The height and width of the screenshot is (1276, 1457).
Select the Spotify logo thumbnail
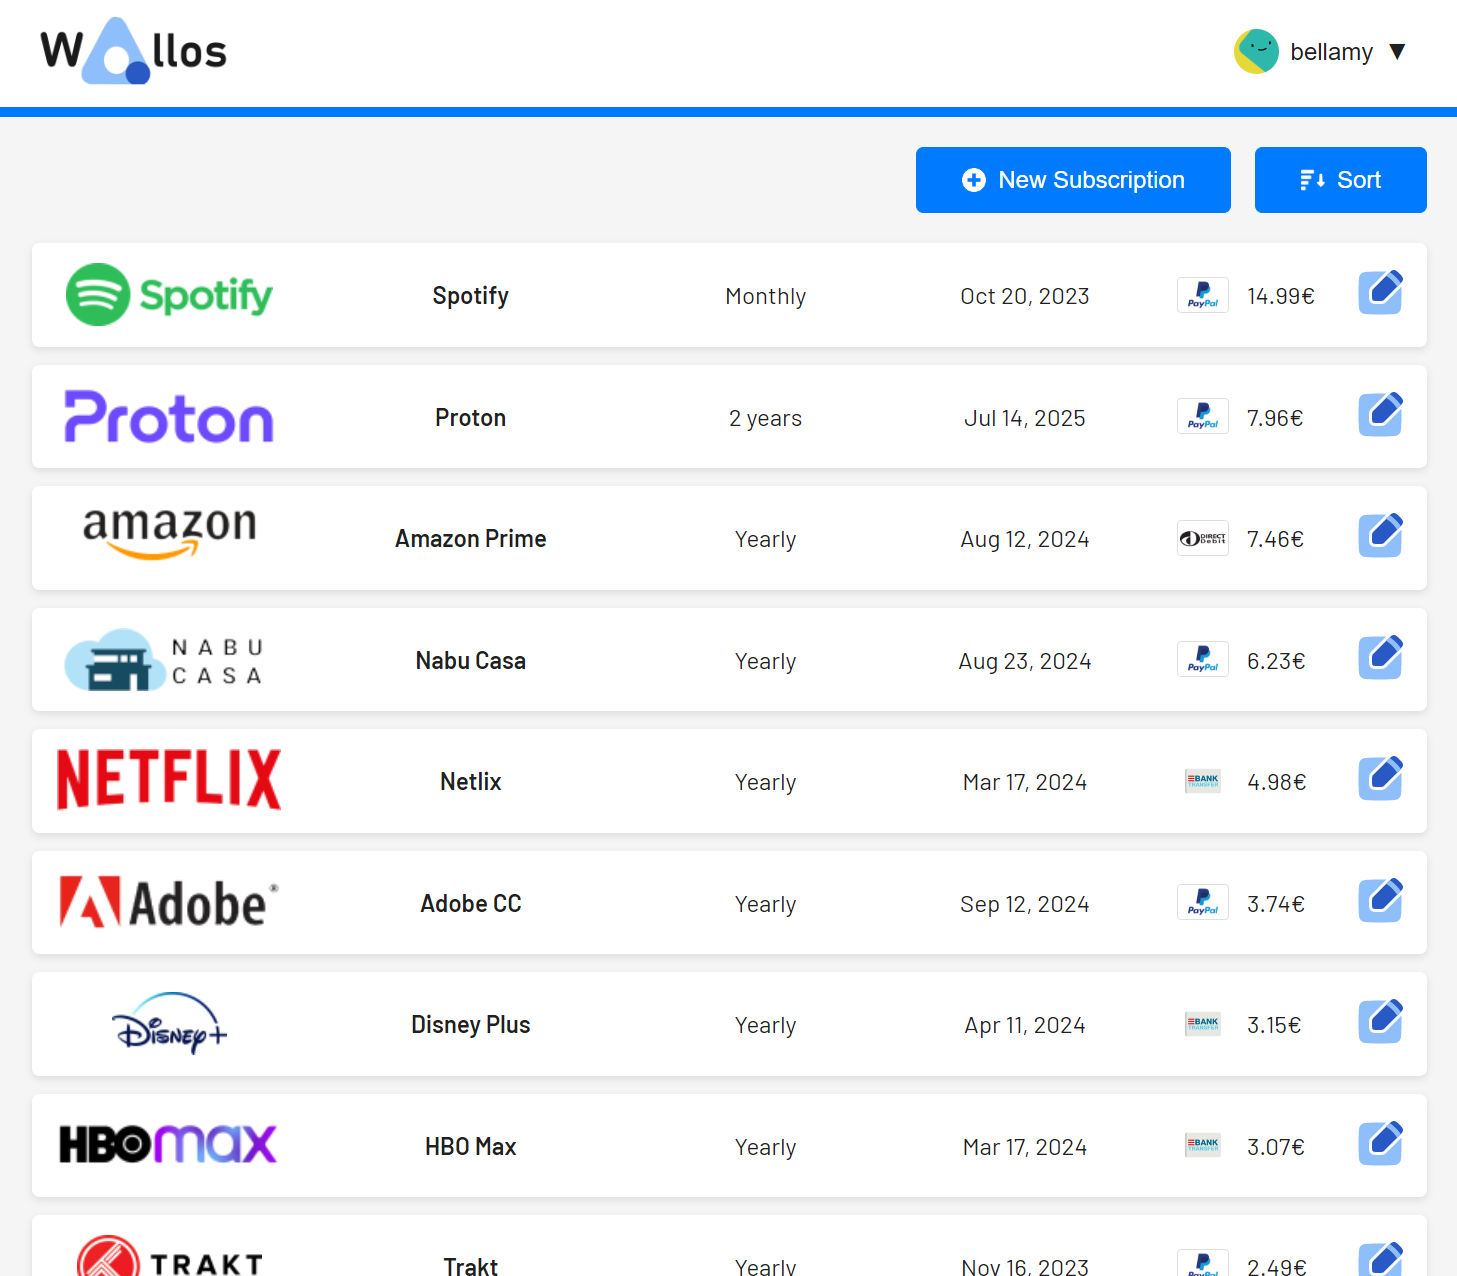[x=168, y=295]
